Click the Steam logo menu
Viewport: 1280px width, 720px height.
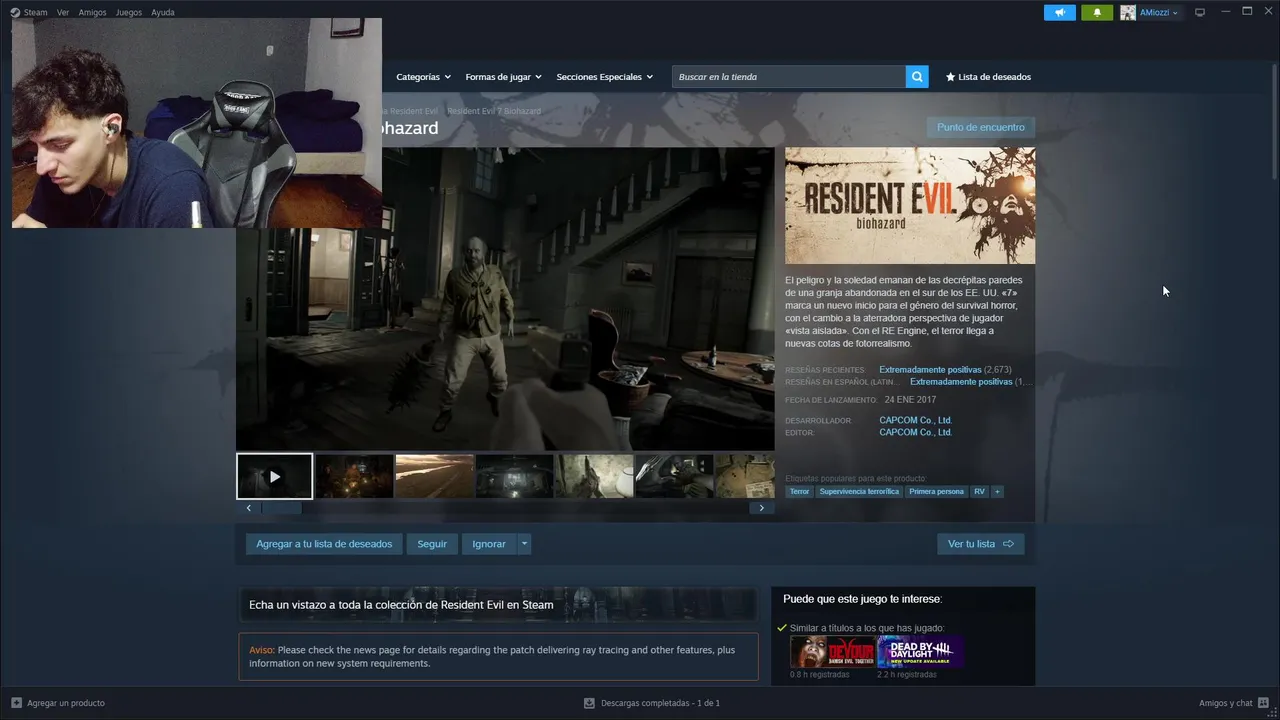(x=29, y=12)
